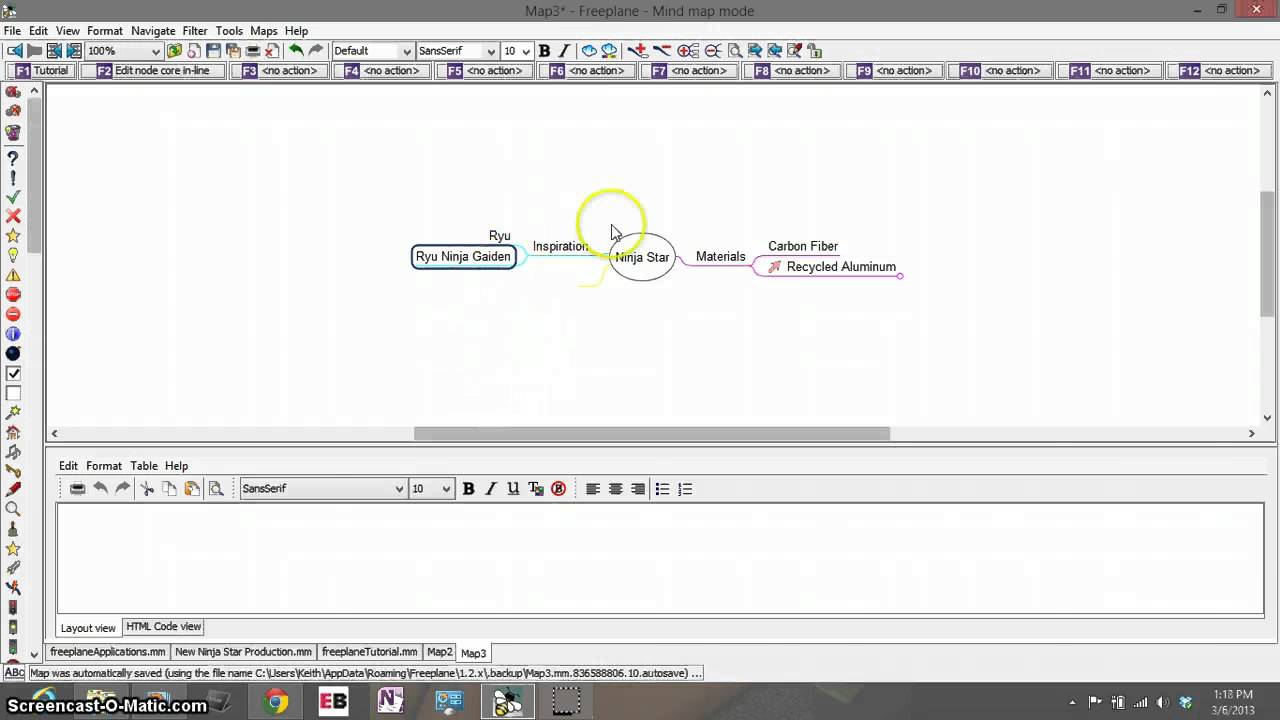Image resolution: width=1280 pixels, height=720 pixels.
Task: Click the remove formatting red icon in note editor
Action: pyautogui.click(x=559, y=489)
